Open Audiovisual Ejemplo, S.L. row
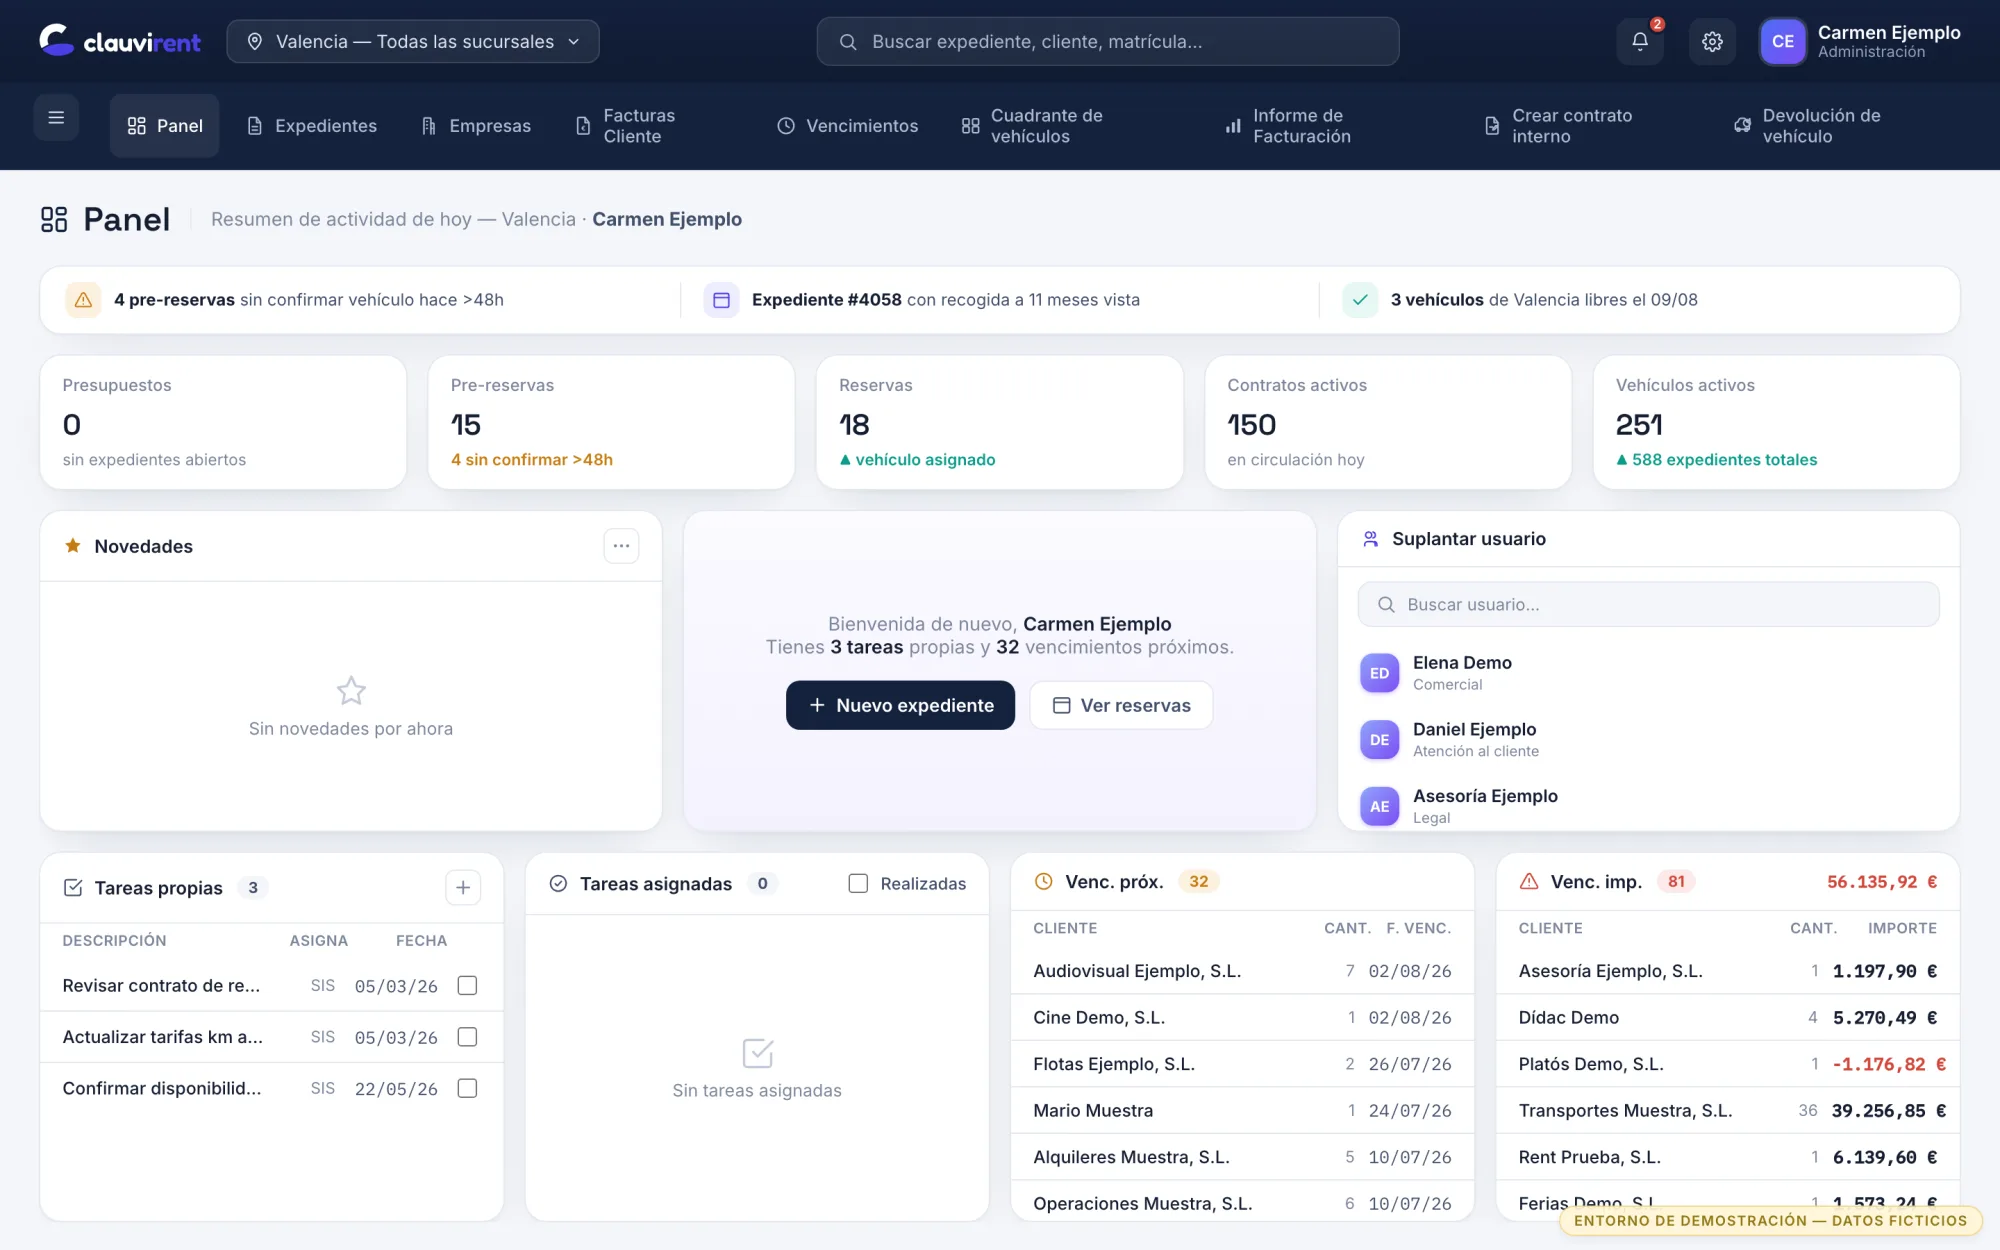The width and height of the screenshot is (2000, 1250). 1242,971
